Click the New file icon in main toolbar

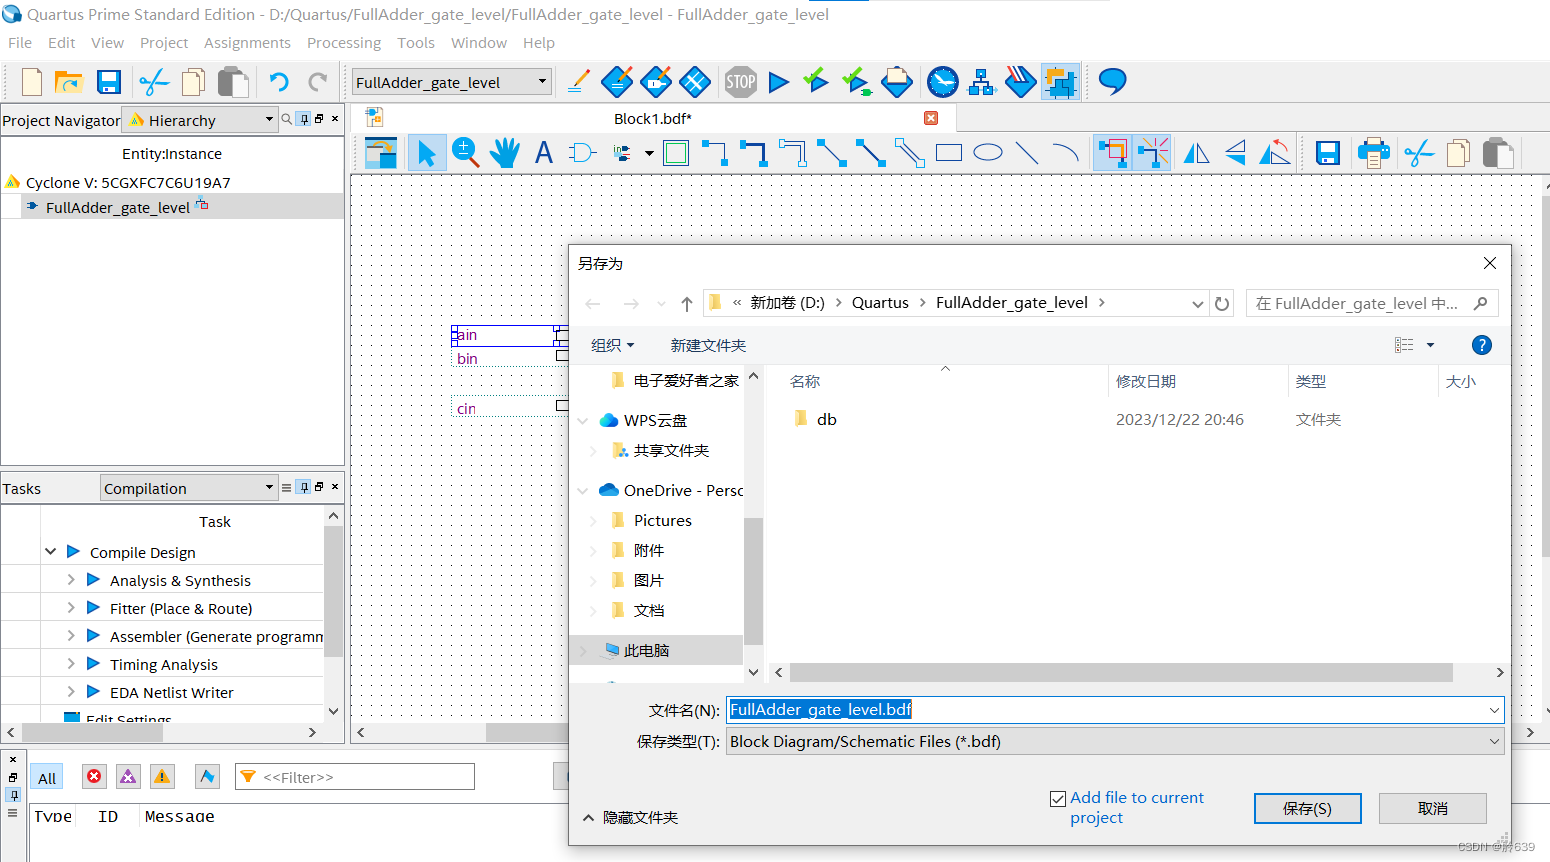(31, 82)
